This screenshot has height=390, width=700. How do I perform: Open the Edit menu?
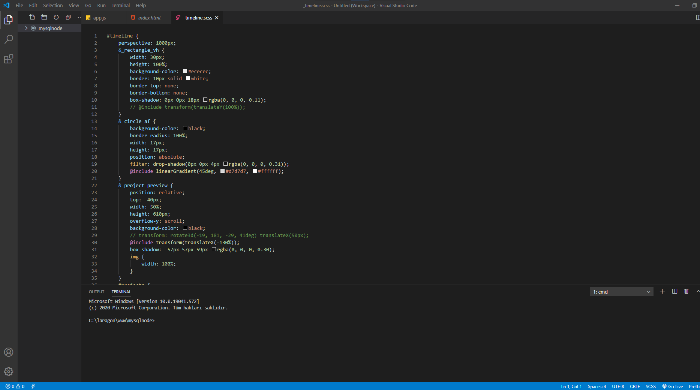(33, 5)
